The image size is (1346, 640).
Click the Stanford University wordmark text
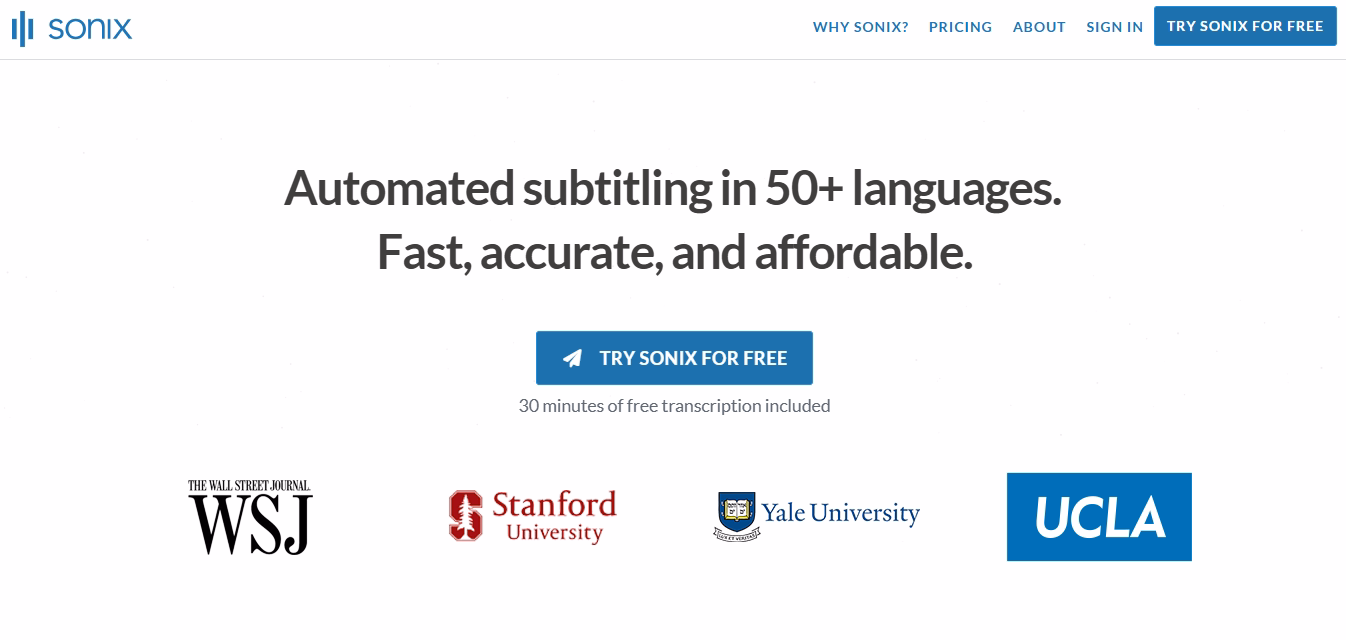[554, 515]
